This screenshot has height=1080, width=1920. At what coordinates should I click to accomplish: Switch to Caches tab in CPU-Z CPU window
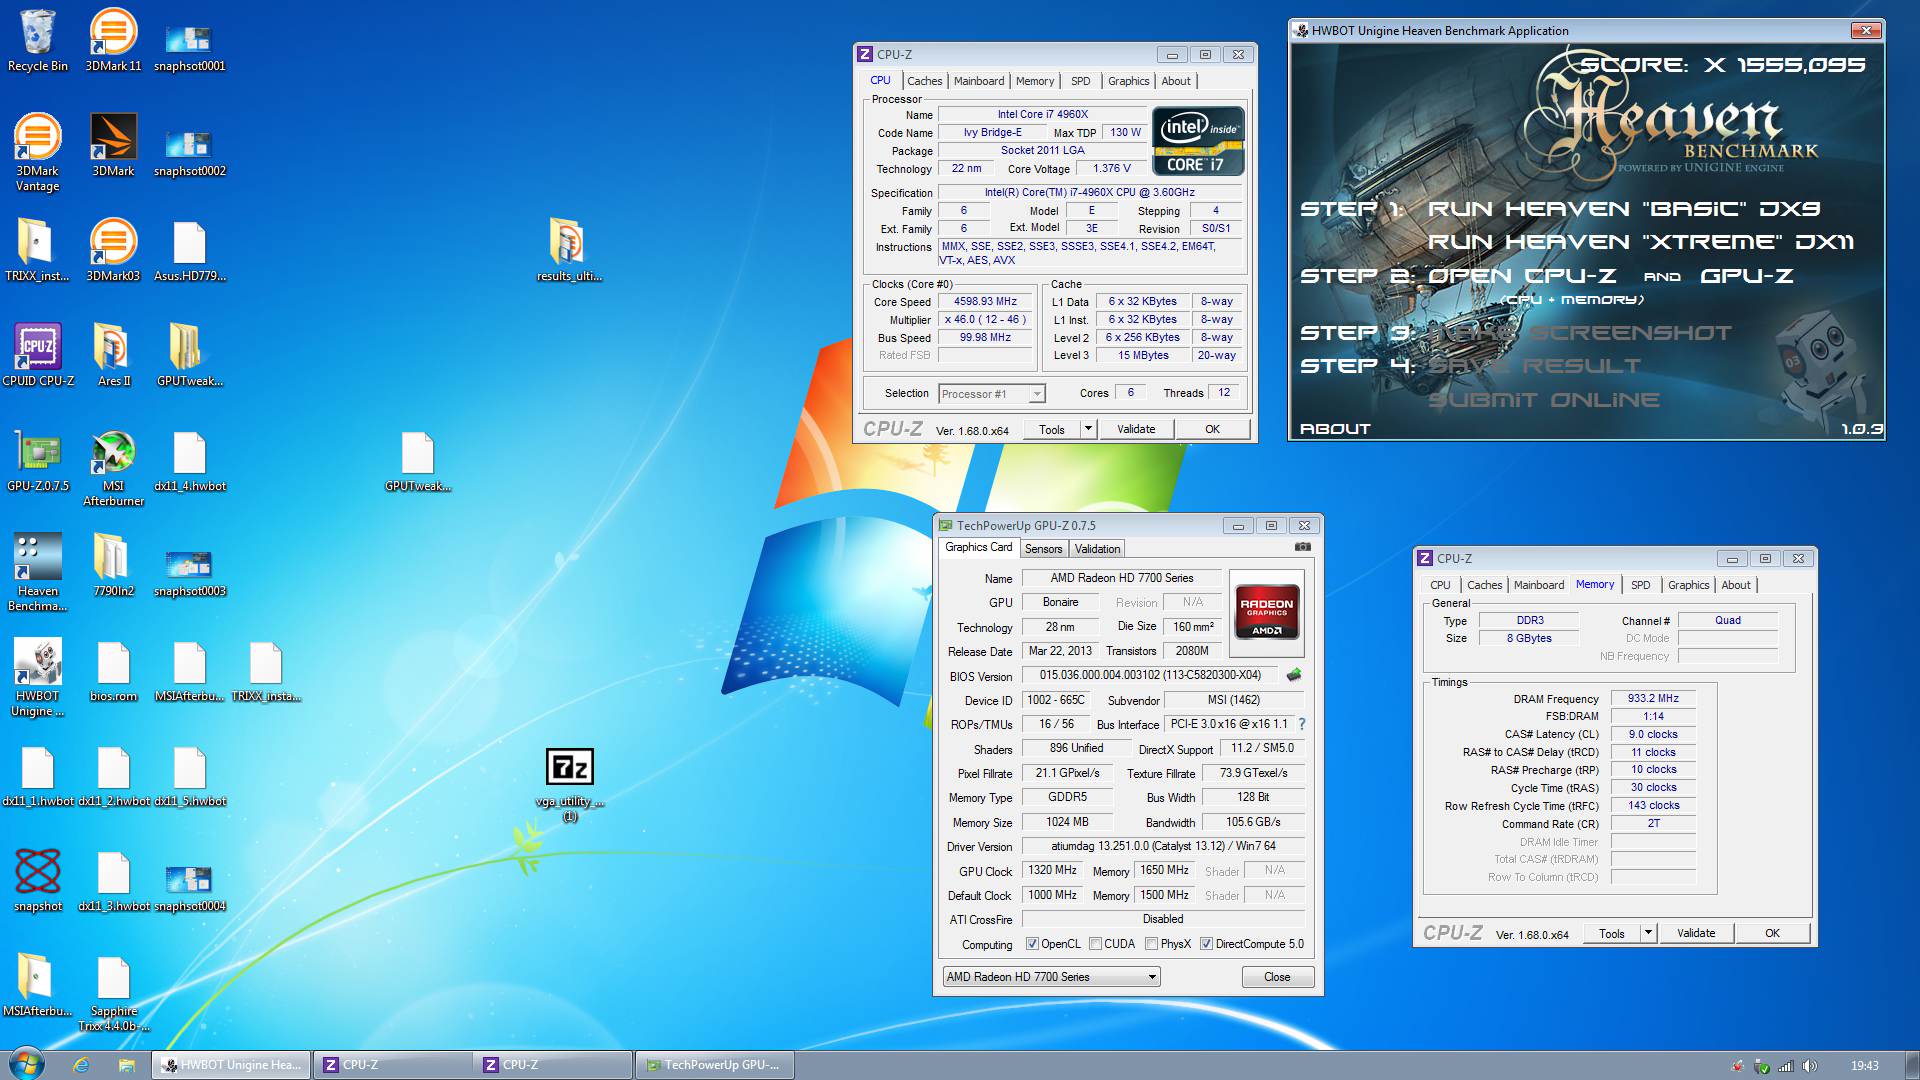pos(924,81)
